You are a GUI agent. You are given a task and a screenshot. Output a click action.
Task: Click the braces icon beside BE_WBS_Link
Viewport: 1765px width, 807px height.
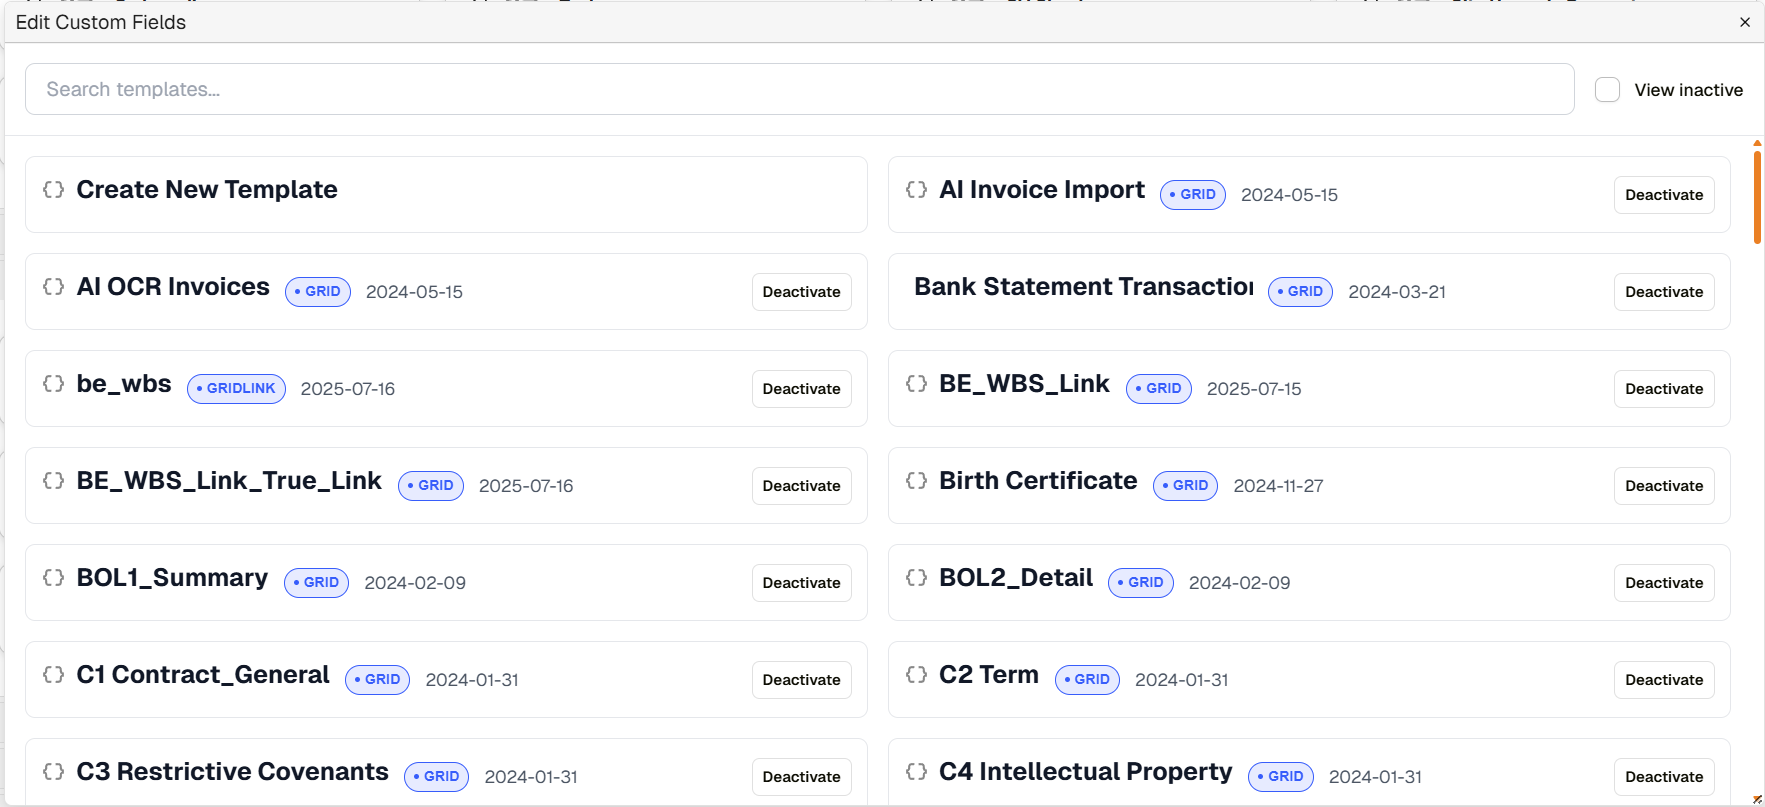click(x=916, y=384)
